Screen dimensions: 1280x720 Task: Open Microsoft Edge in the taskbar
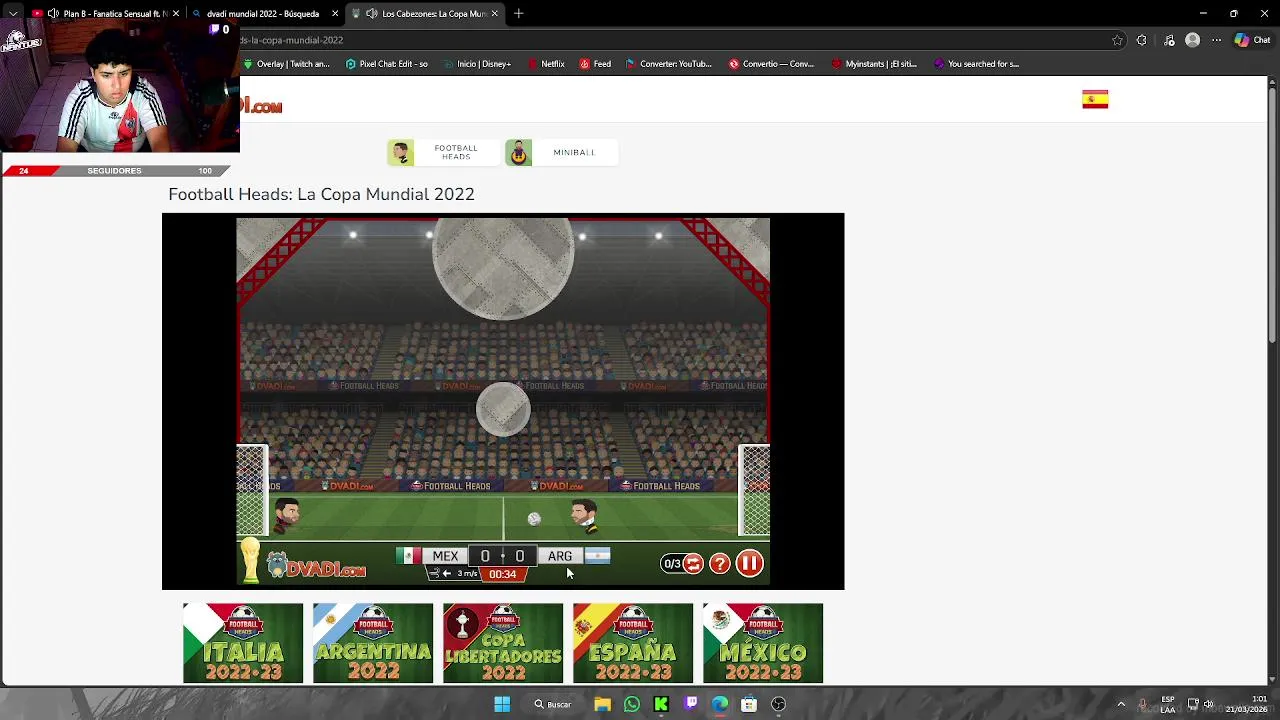pyautogui.click(x=720, y=704)
